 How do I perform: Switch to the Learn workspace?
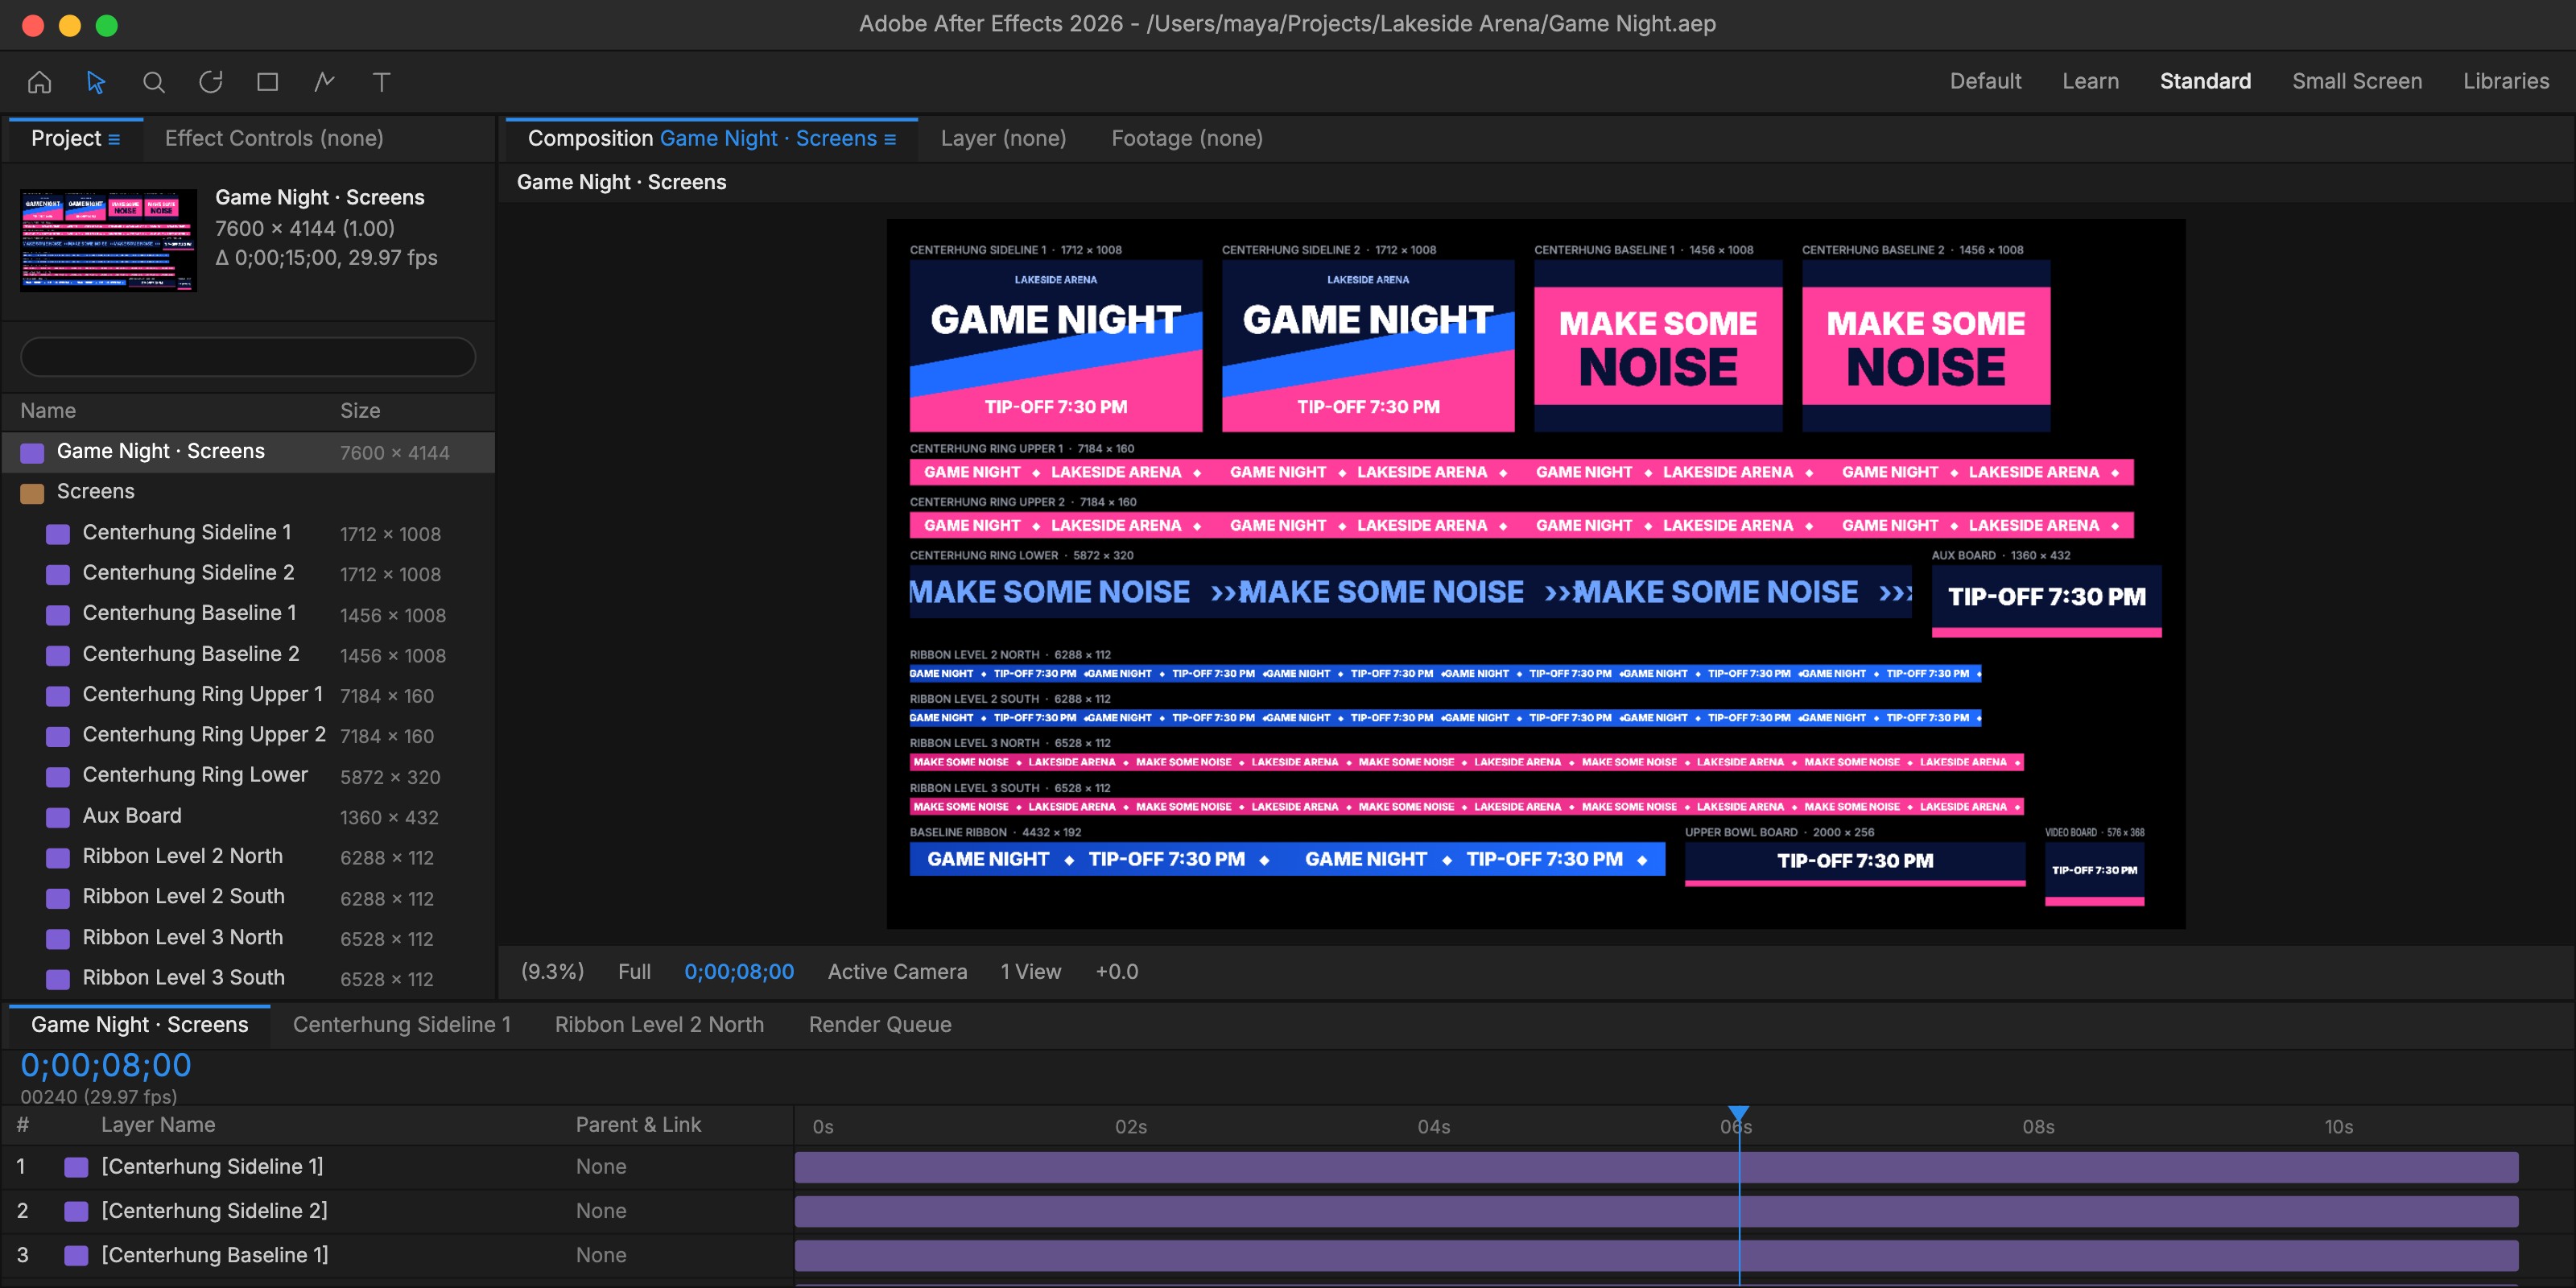pos(2090,81)
